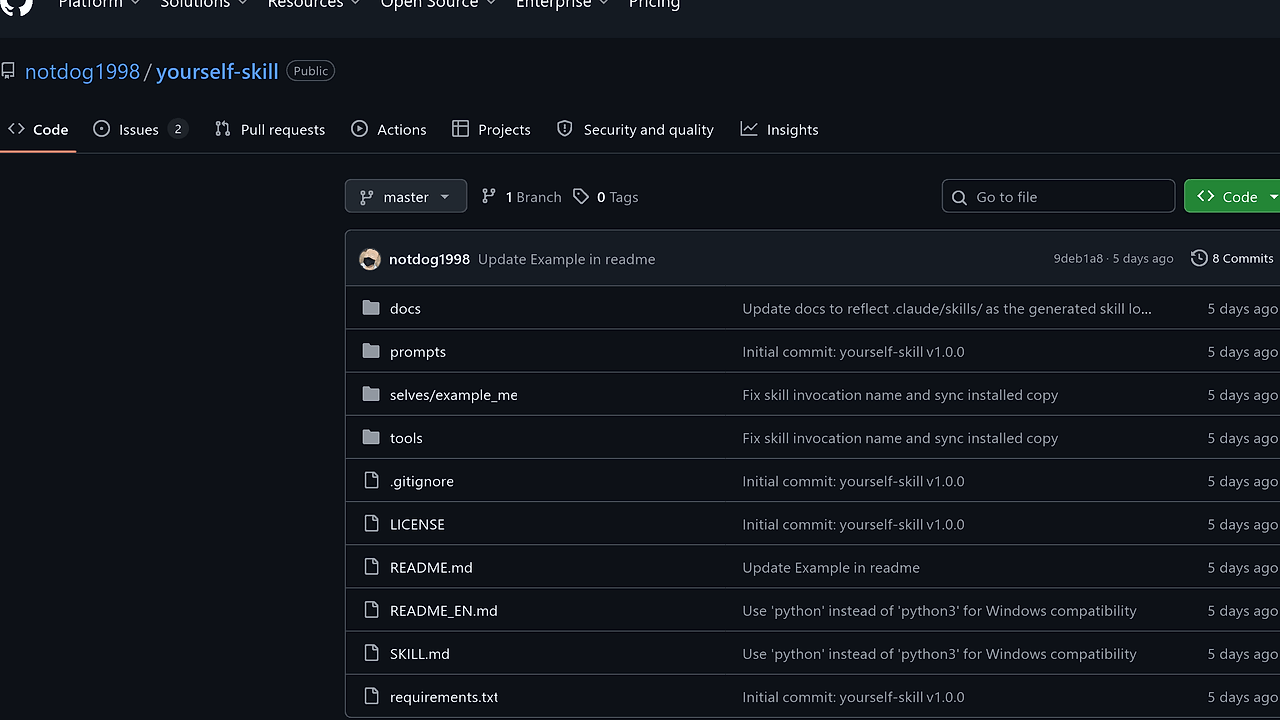Screen dimensions: 1280x720
Task: Open the Pricing link in header
Action: [x=654, y=4]
